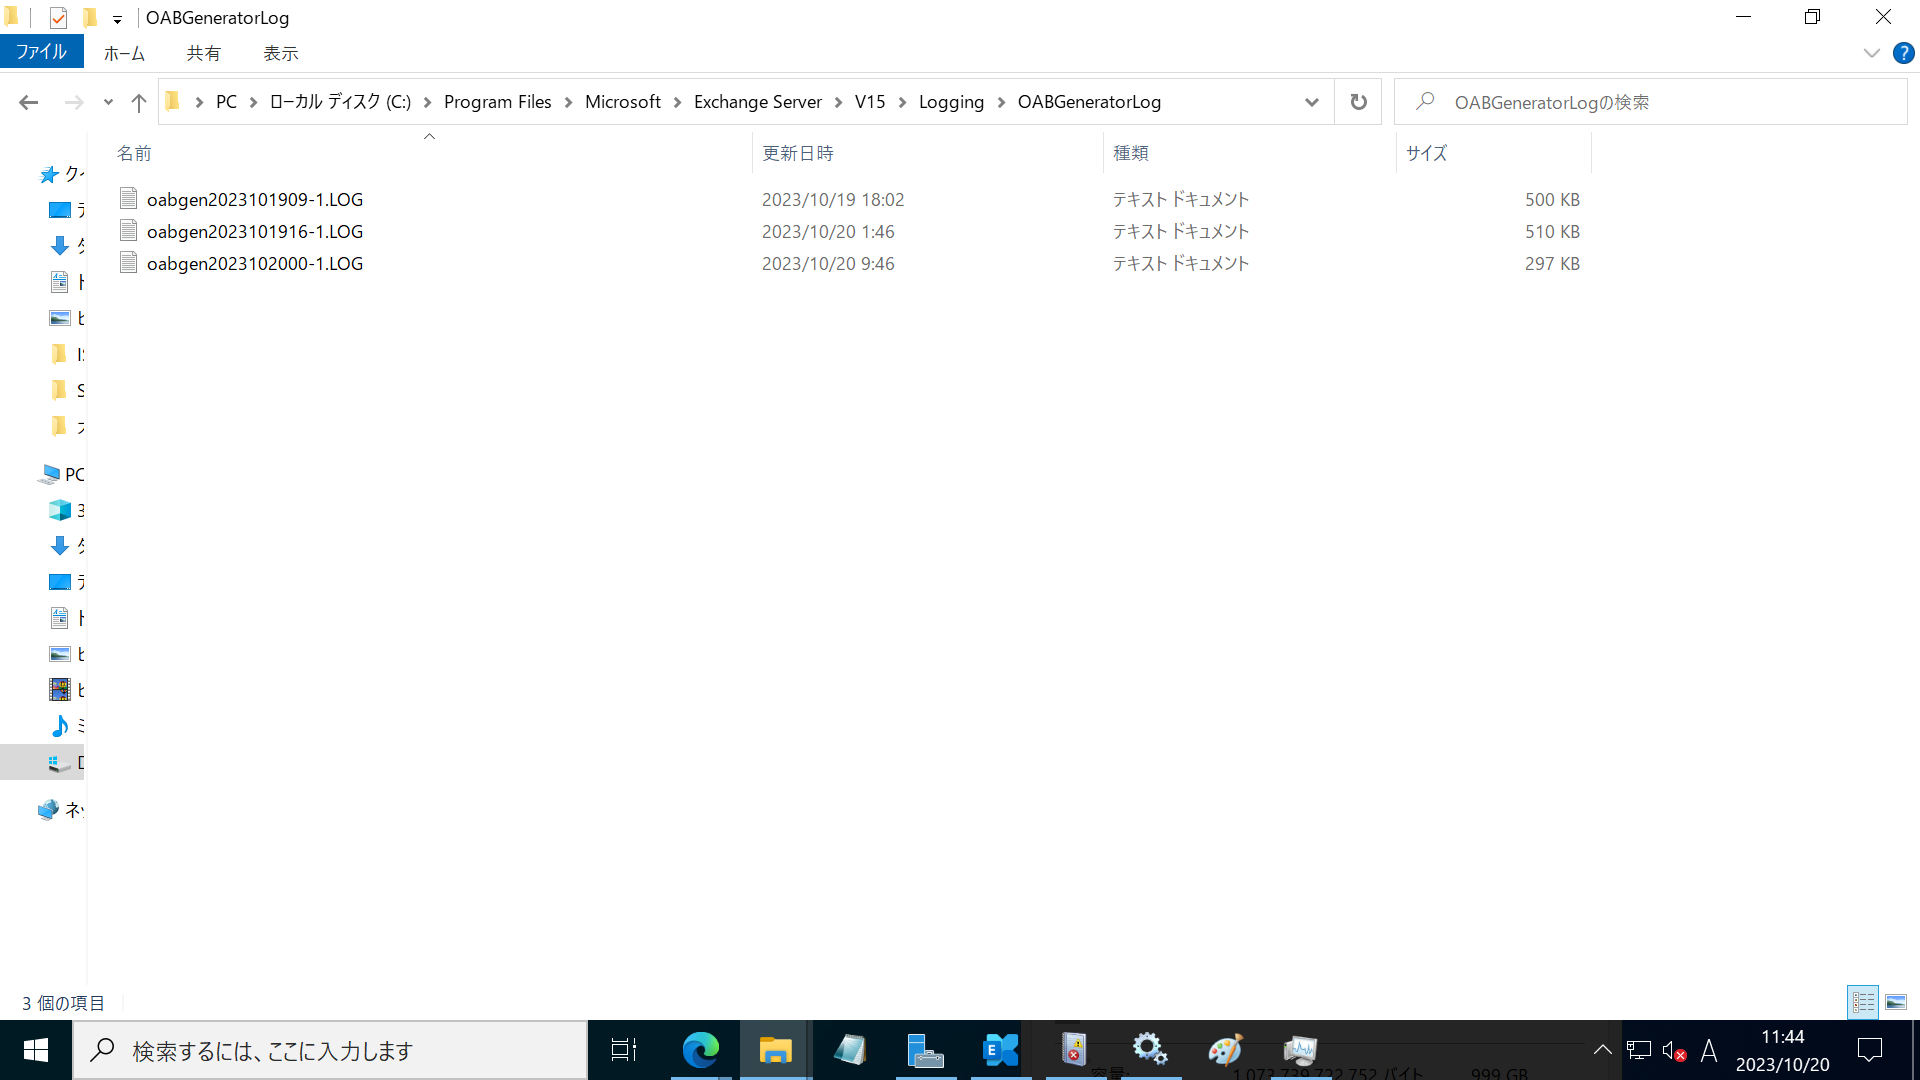
Task: Open the gears settings app on taskbar
Action: point(1150,1050)
